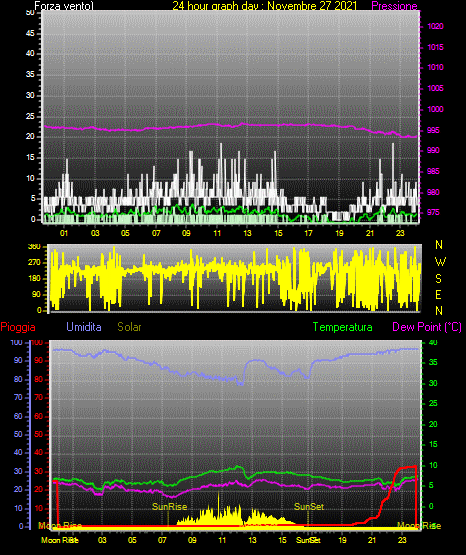Click the green 'Temperatura' legend label

343,327
